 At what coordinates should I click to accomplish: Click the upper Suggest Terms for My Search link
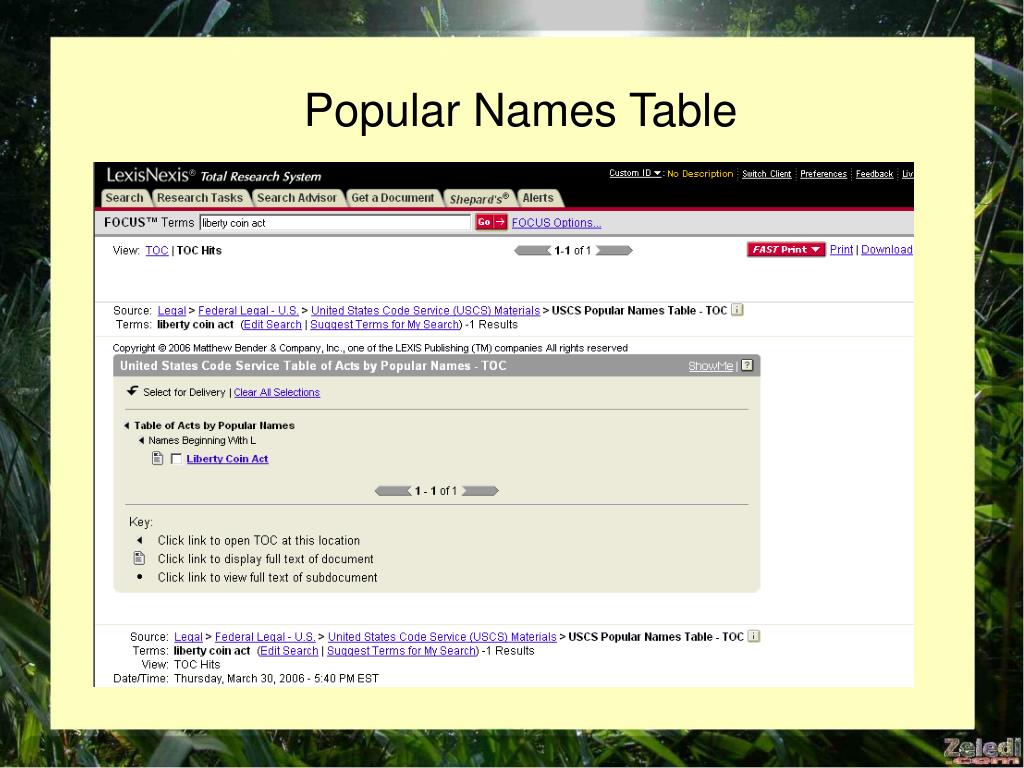[x=385, y=325]
